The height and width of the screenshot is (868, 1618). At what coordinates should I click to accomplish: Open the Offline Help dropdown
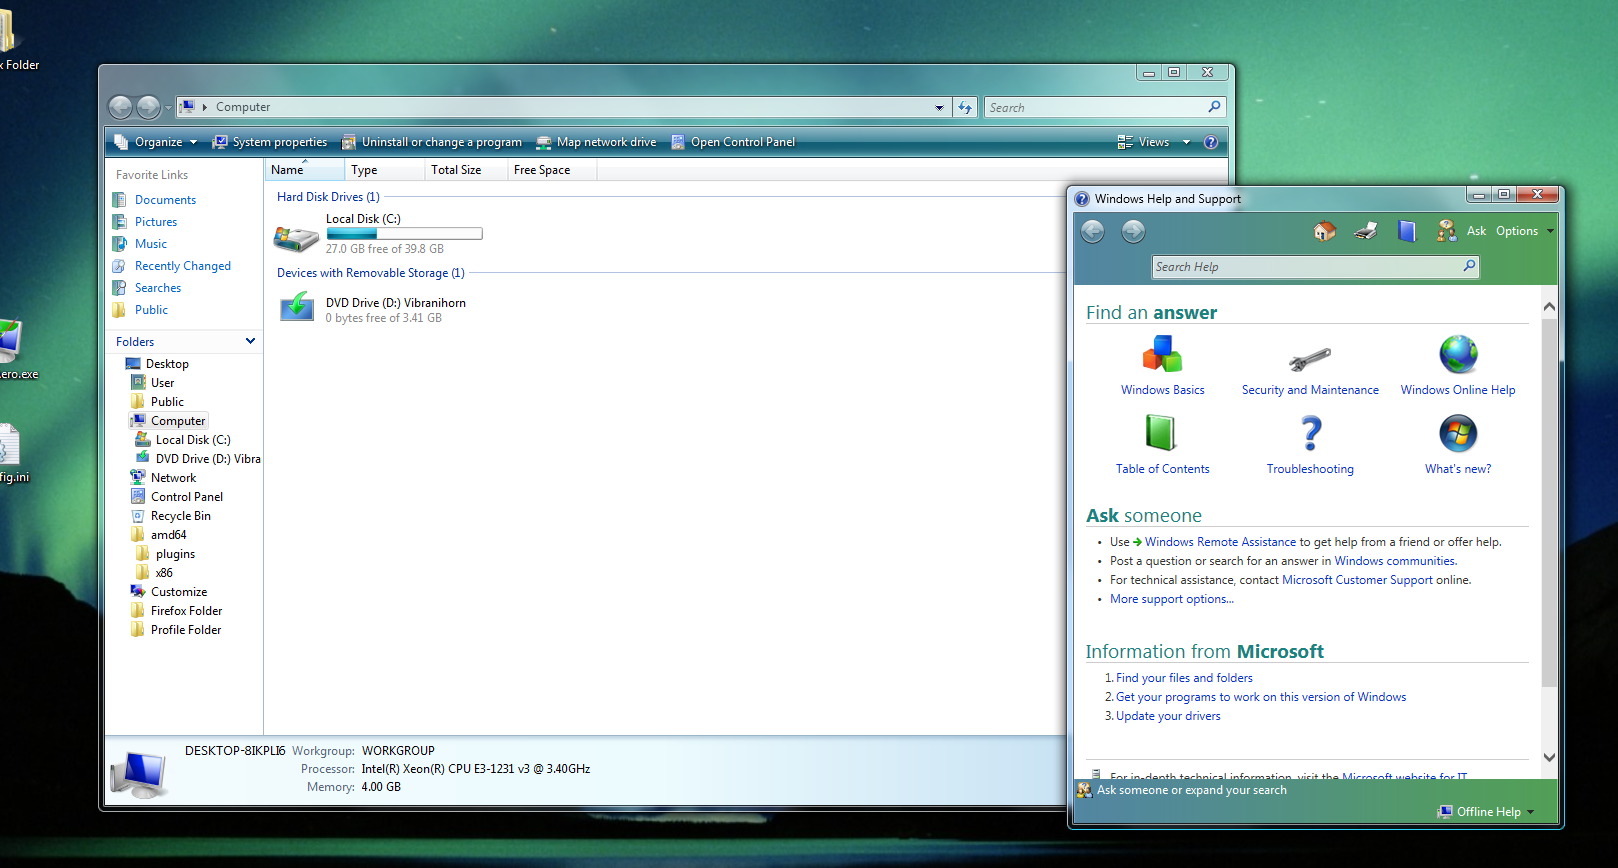[x=1486, y=812]
